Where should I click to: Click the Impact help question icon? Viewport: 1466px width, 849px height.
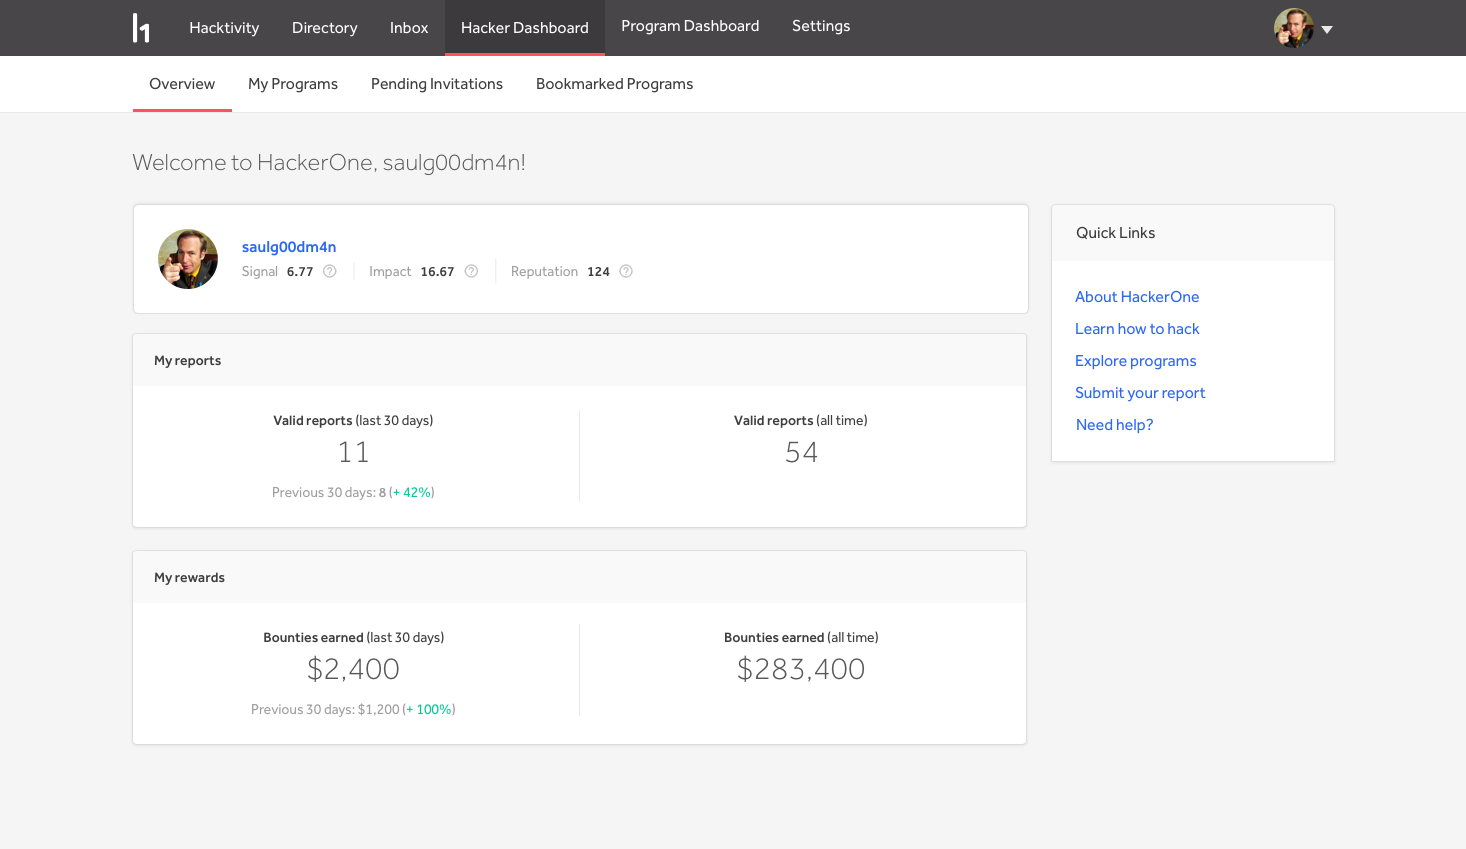pyautogui.click(x=471, y=271)
